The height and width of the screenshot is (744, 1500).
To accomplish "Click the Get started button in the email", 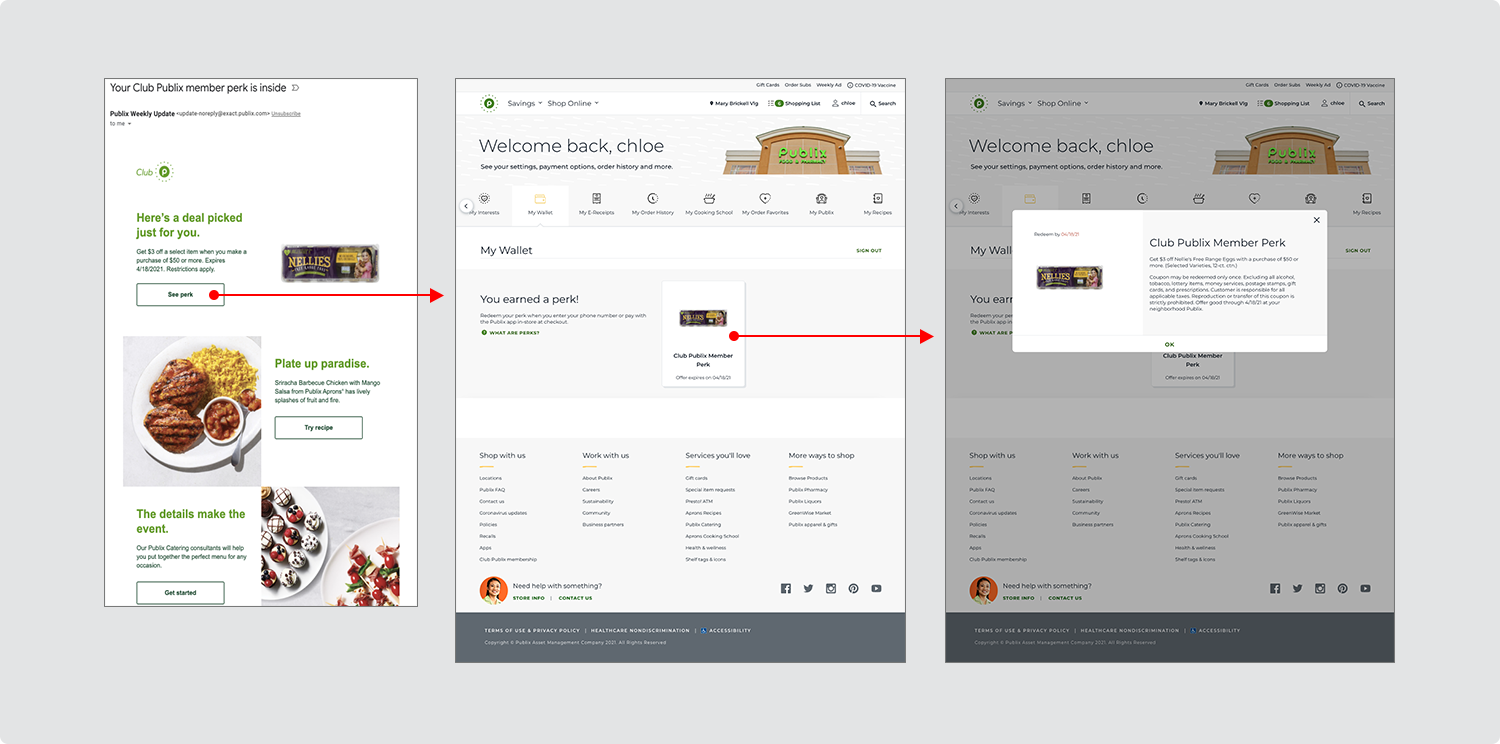I will click(x=180, y=593).
